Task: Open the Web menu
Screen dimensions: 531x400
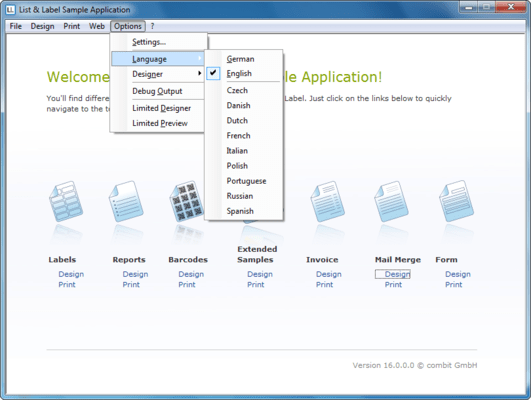Action: tap(97, 26)
